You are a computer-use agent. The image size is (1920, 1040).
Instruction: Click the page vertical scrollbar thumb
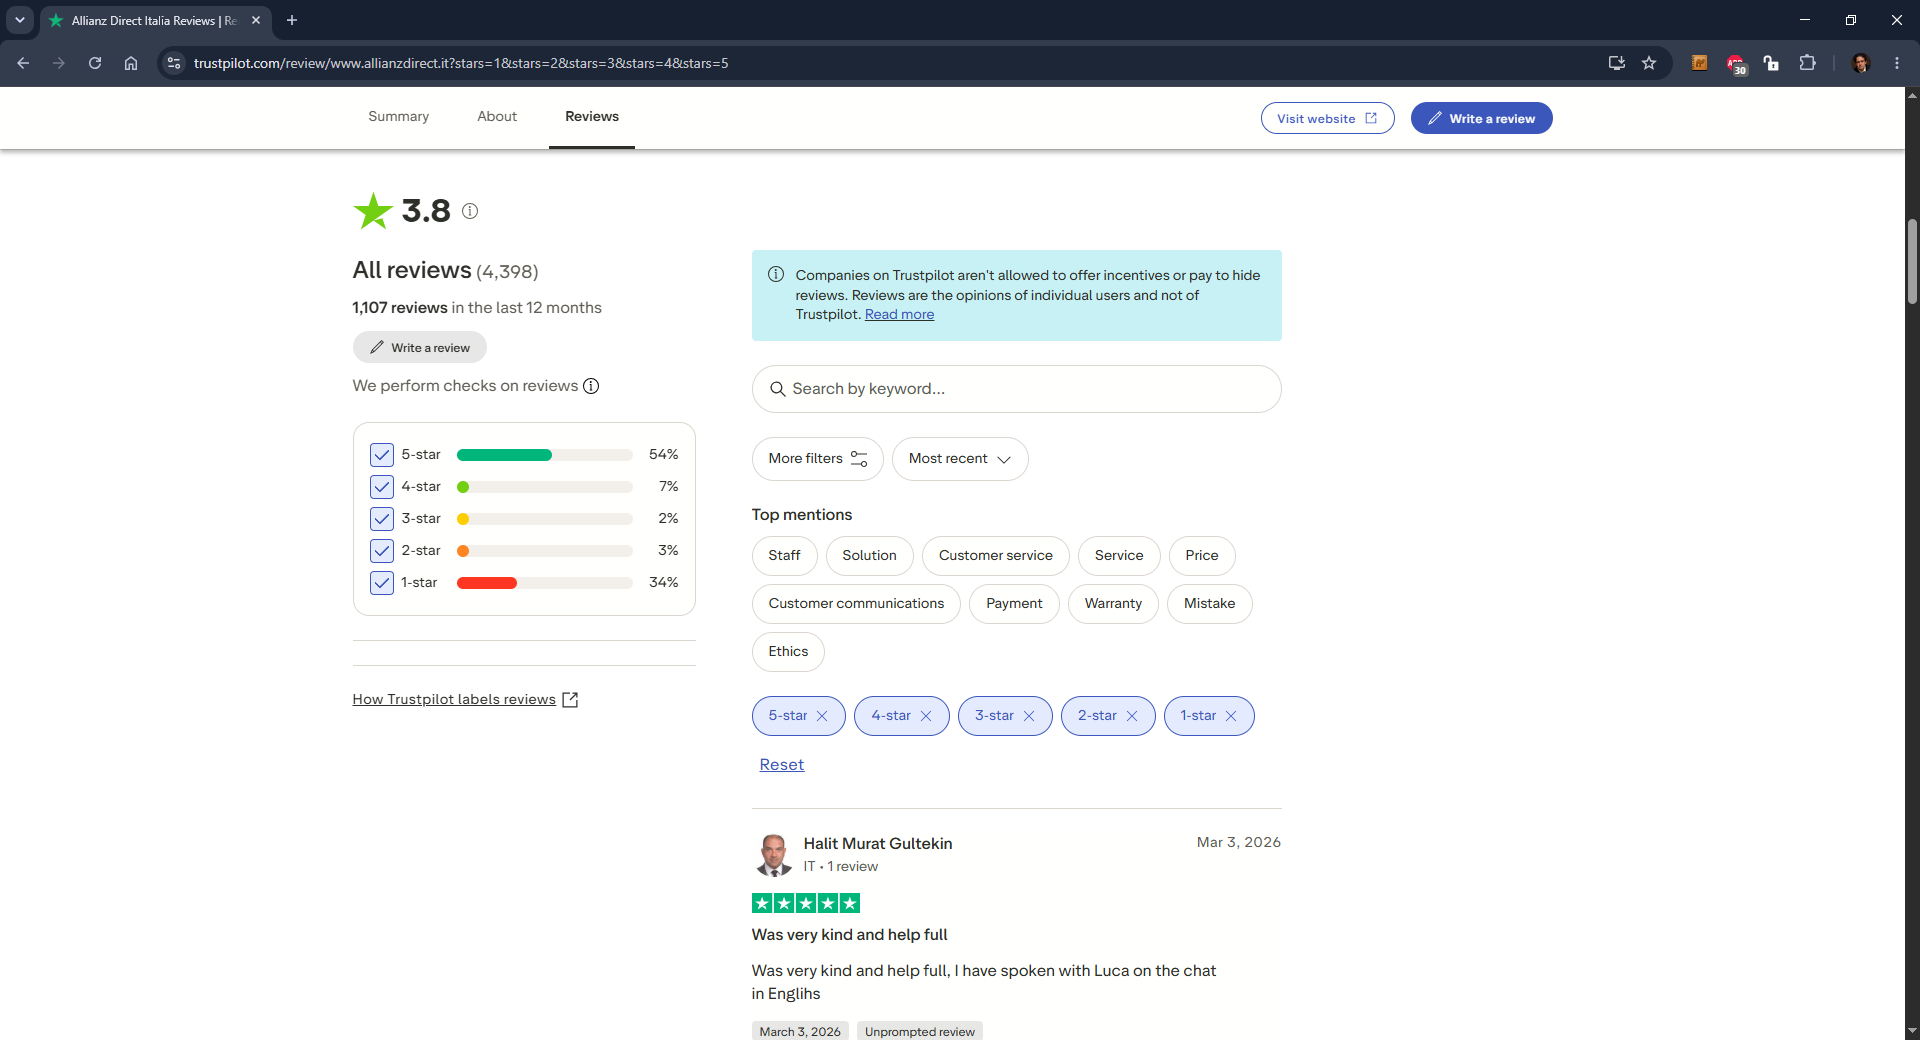[1912, 262]
